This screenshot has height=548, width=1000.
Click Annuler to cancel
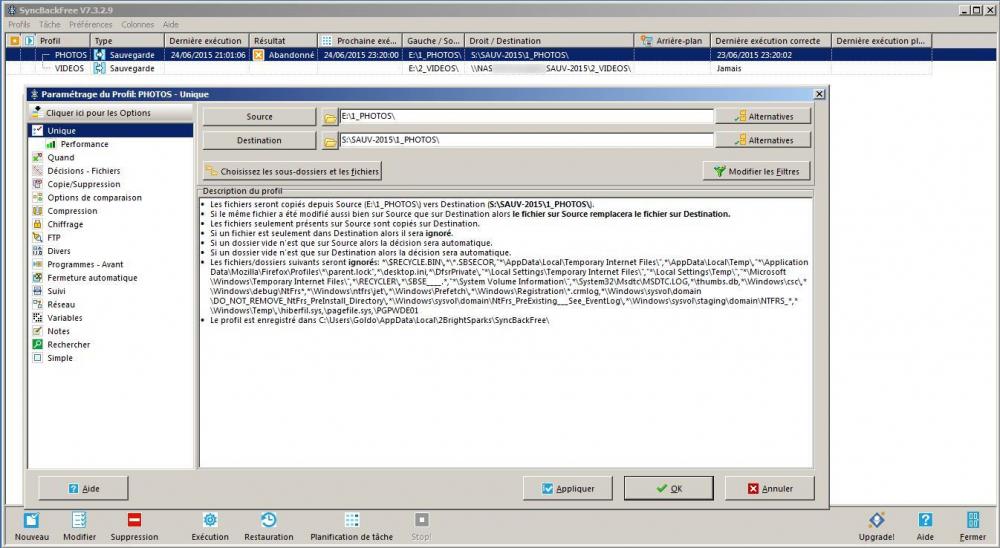point(770,489)
